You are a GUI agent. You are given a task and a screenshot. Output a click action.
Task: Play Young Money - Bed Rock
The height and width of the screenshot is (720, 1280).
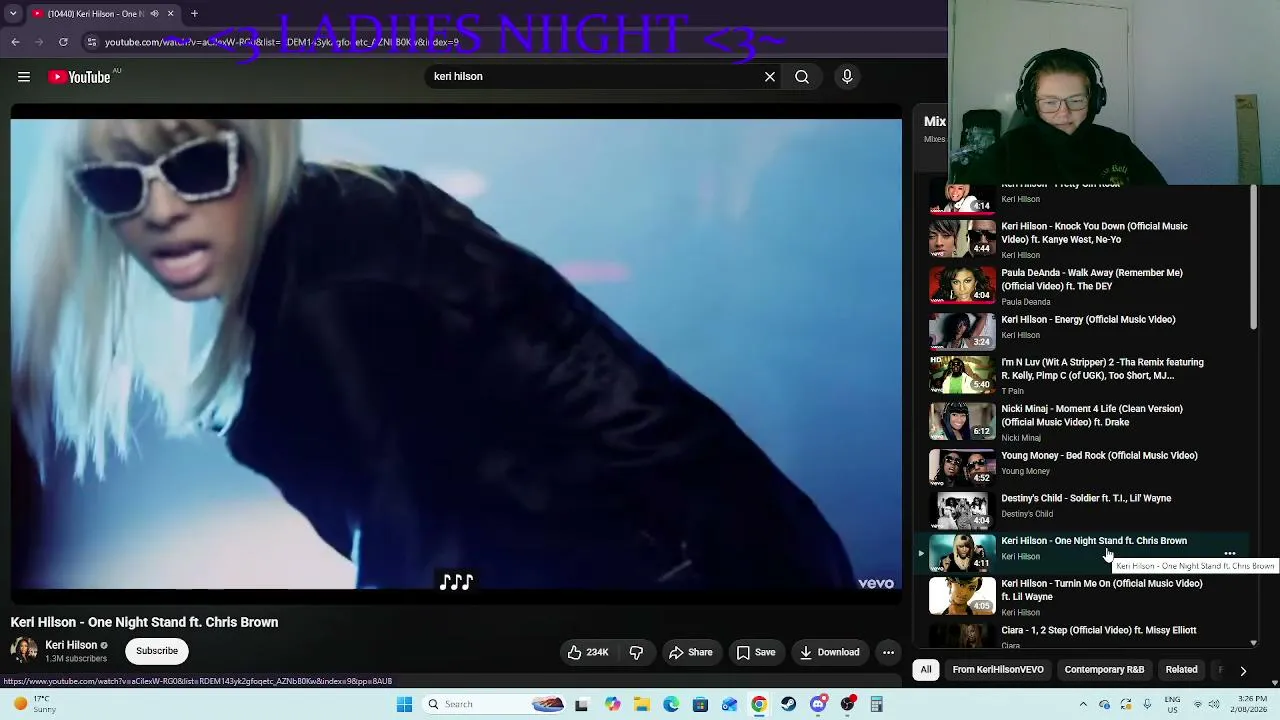pos(1099,456)
